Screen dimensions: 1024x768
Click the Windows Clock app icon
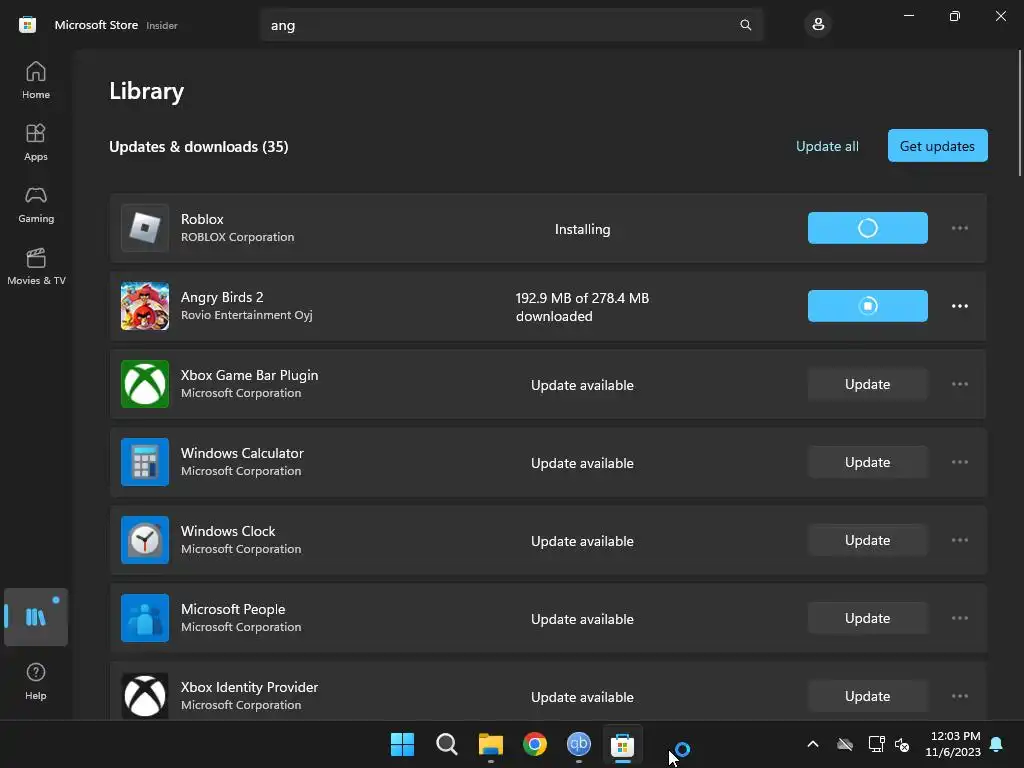[x=145, y=540]
